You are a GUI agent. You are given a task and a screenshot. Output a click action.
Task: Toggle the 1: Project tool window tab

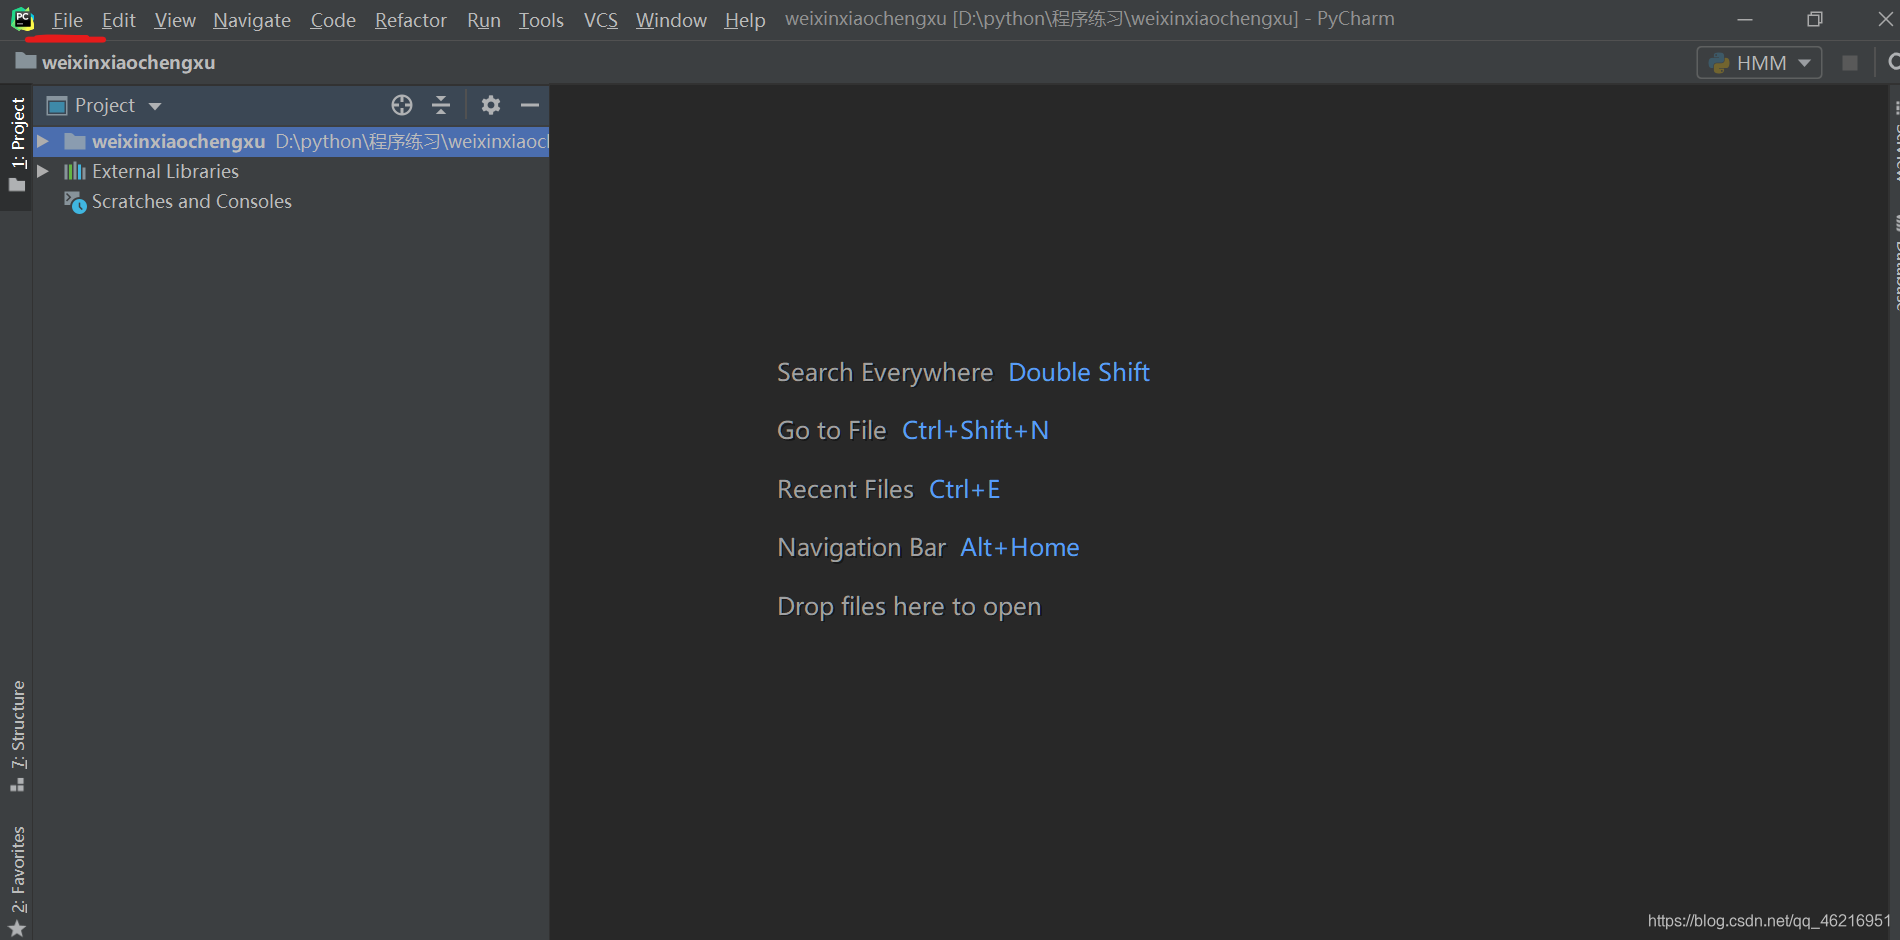[x=17, y=146]
